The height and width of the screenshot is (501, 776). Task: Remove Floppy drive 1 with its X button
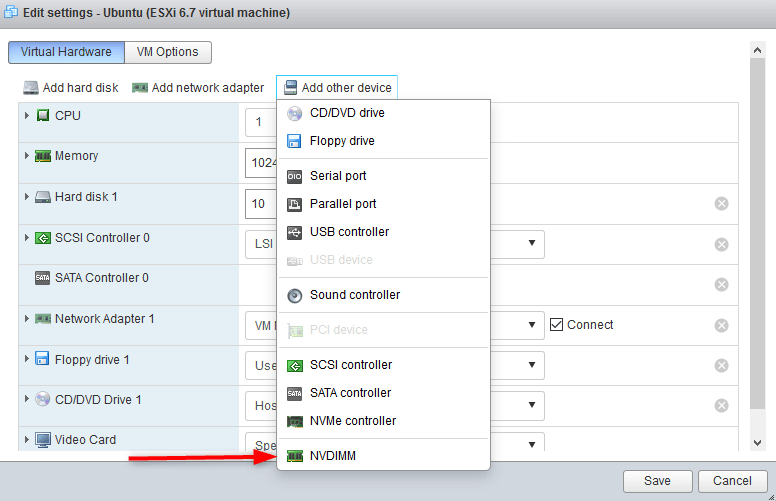pos(722,366)
